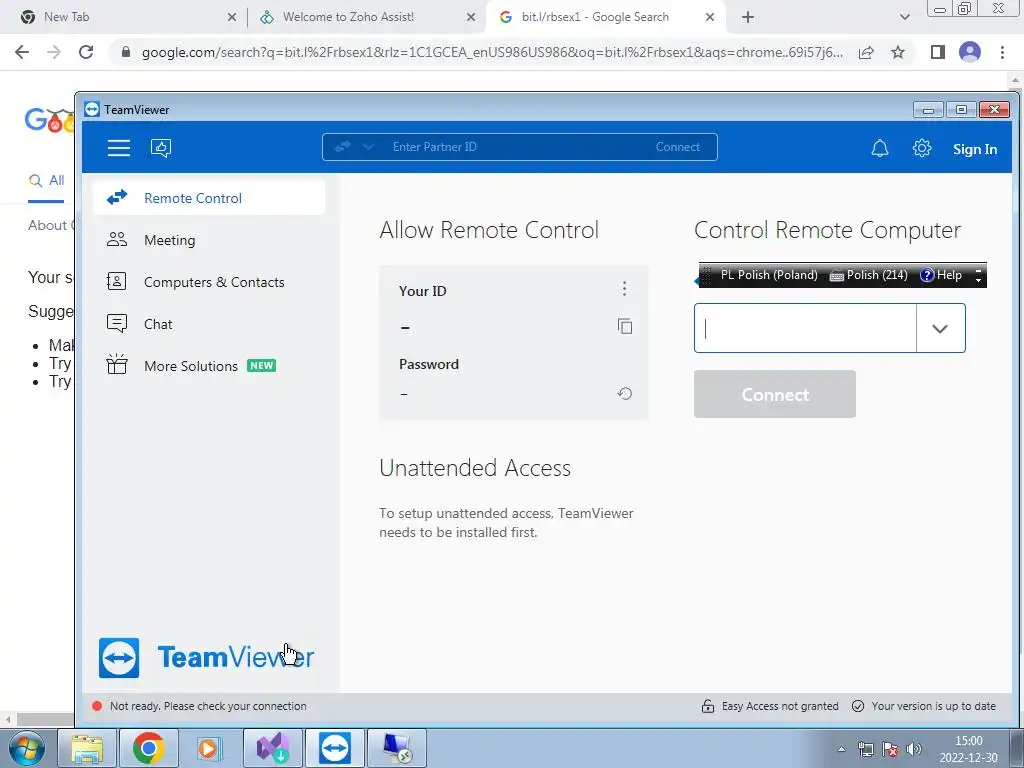
Task: Click the Chrome address bar URL
Action: click(x=491, y=52)
